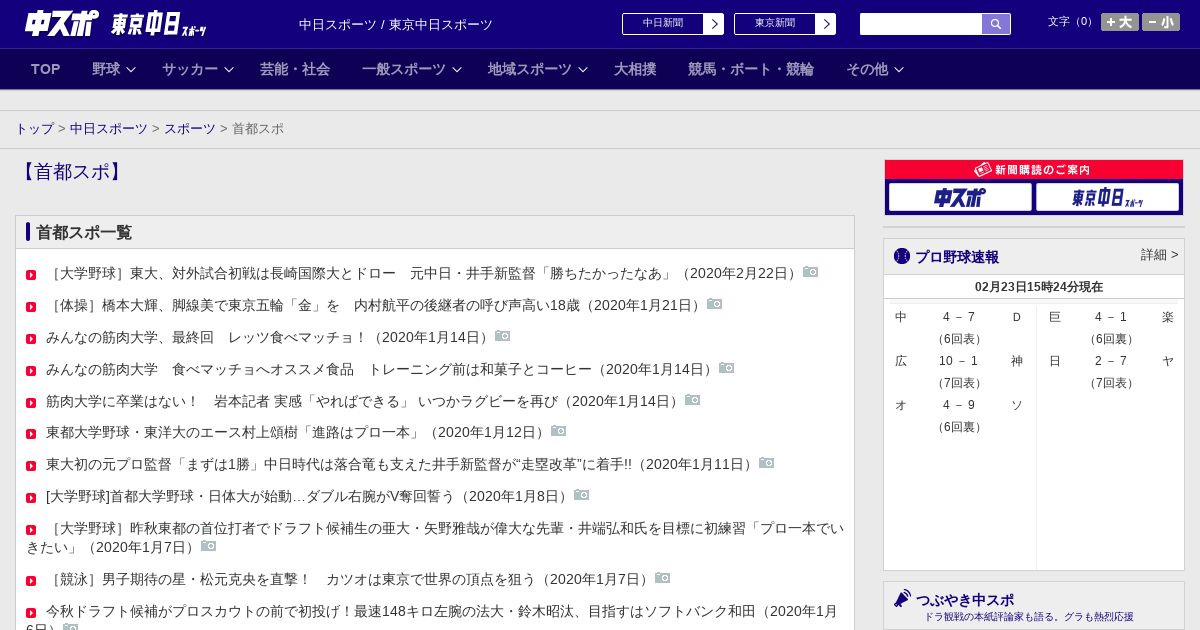Click photo icon beside 矢野雅哉 article
The width and height of the screenshot is (1200, 630).
(209, 546)
